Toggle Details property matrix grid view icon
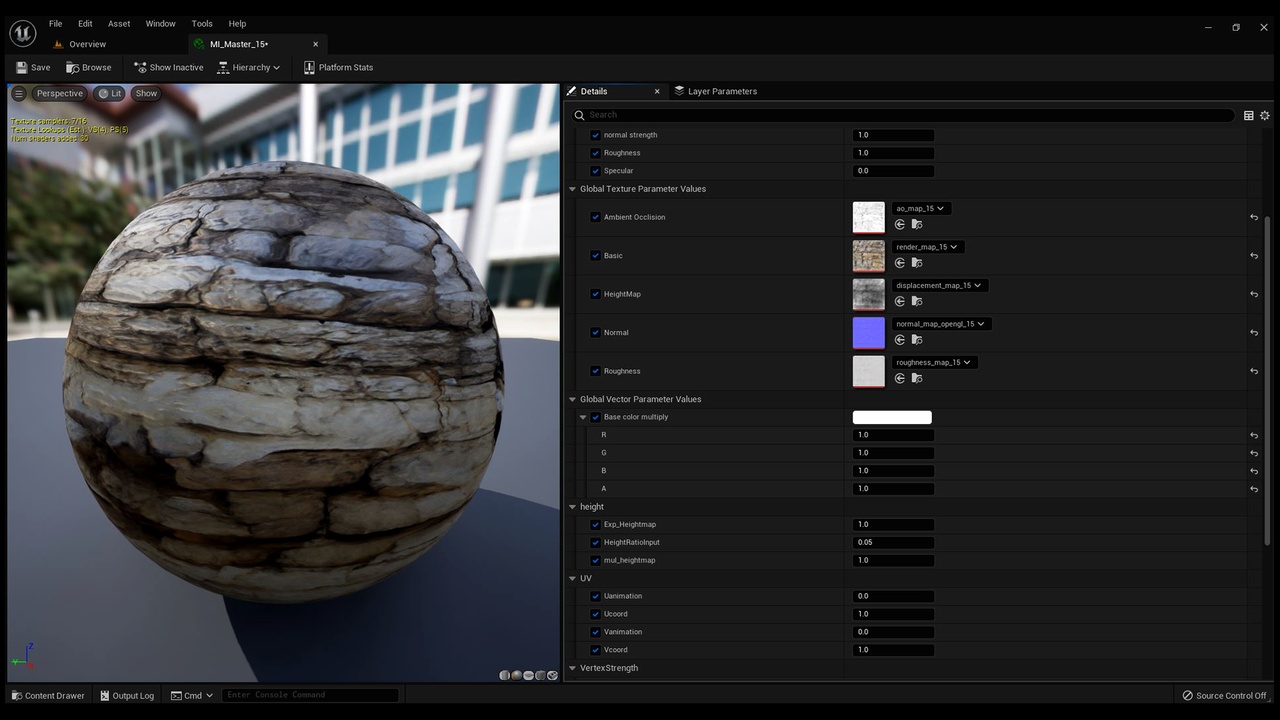The image size is (1280, 720). pyautogui.click(x=1248, y=115)
